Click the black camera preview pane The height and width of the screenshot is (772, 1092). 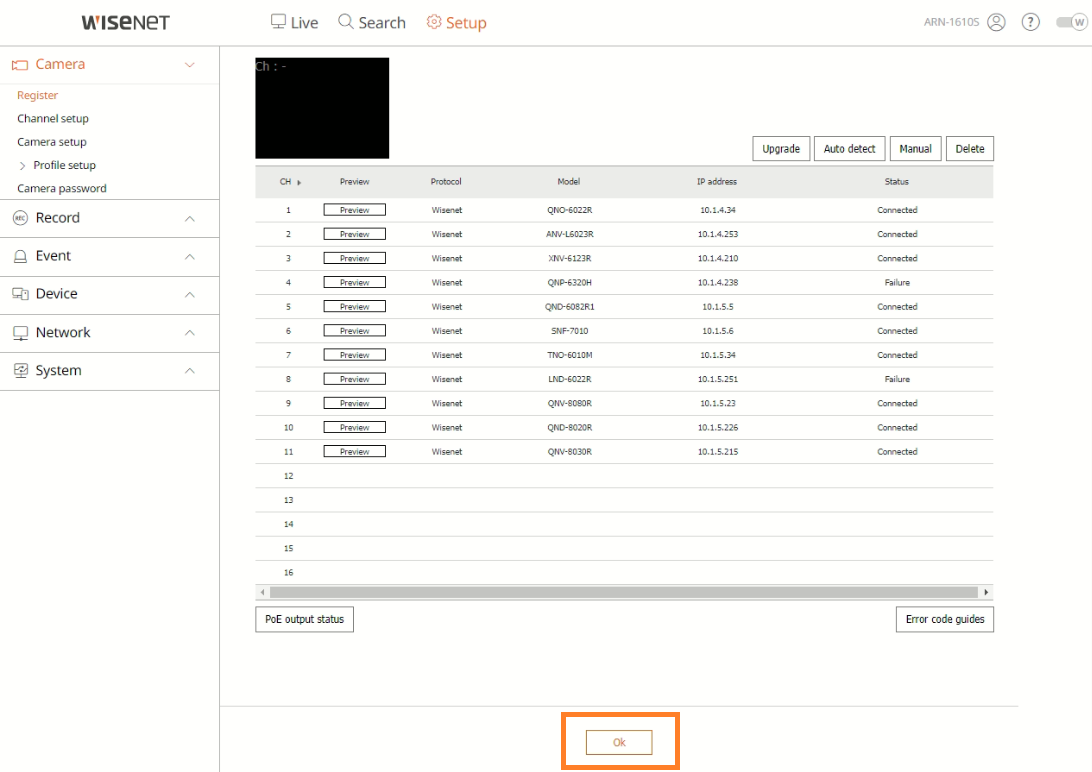coord(322,108)
